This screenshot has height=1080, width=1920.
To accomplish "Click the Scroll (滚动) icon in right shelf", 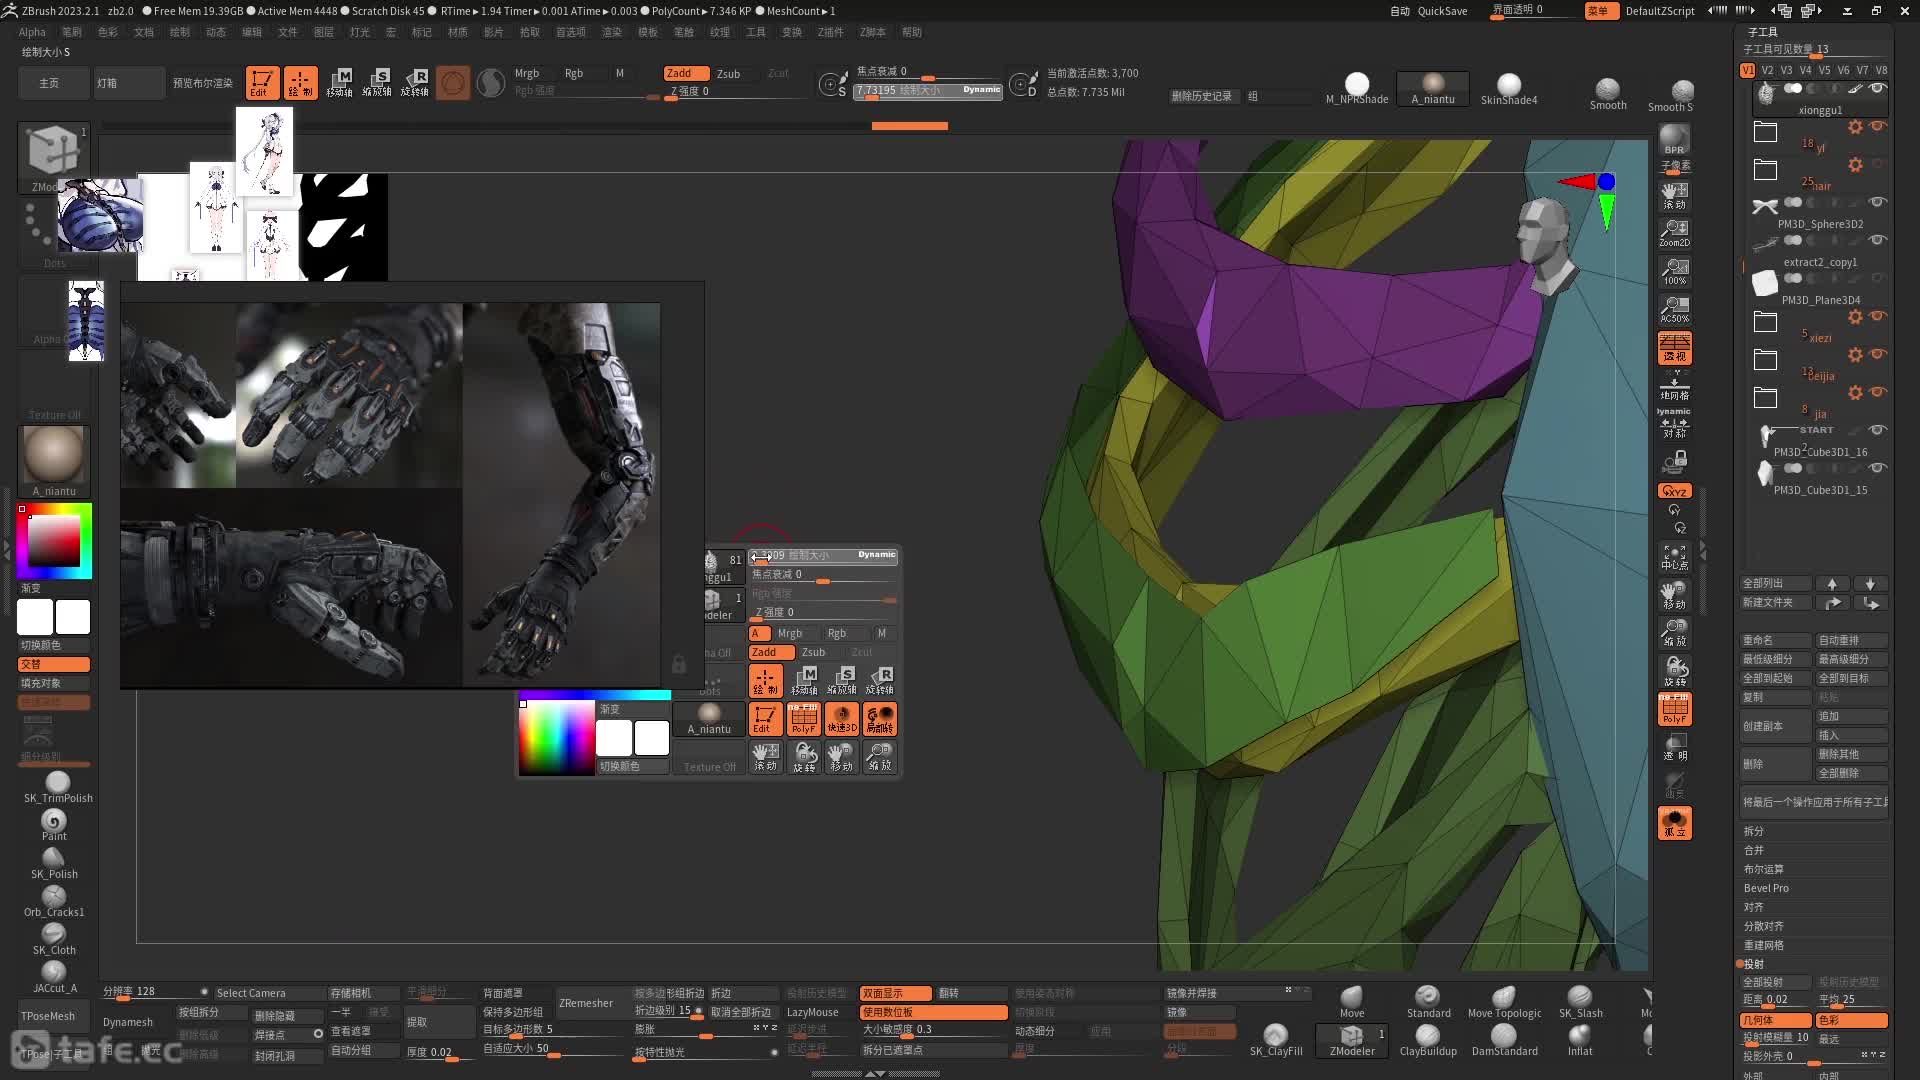I will tap(1674, 196).
